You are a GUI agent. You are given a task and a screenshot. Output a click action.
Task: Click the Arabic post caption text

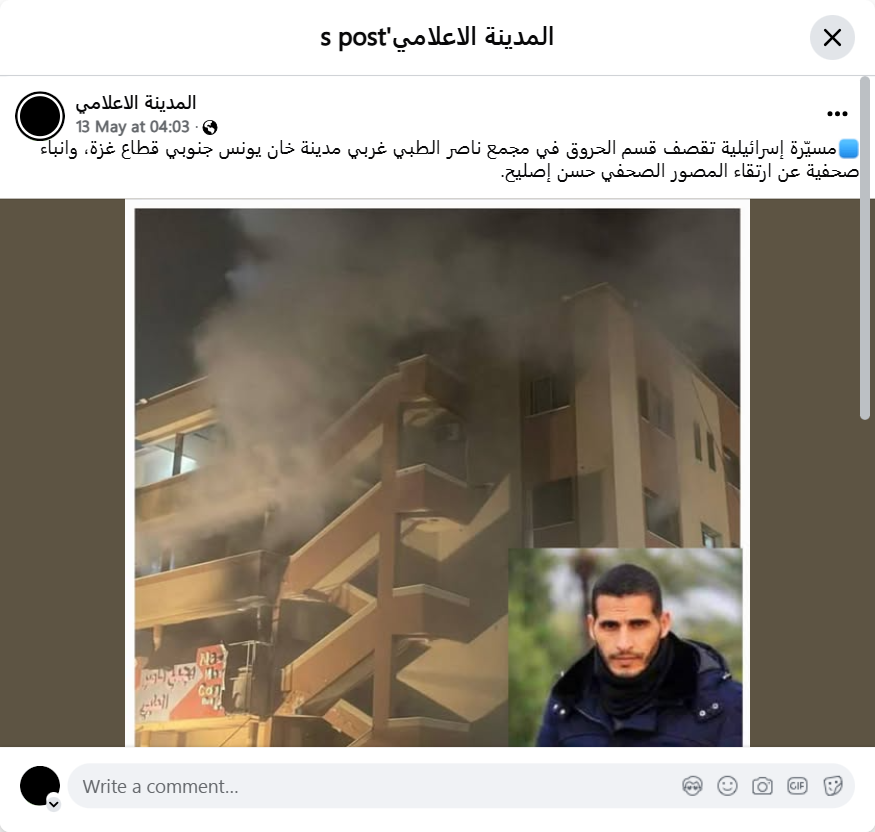[450, 160]
